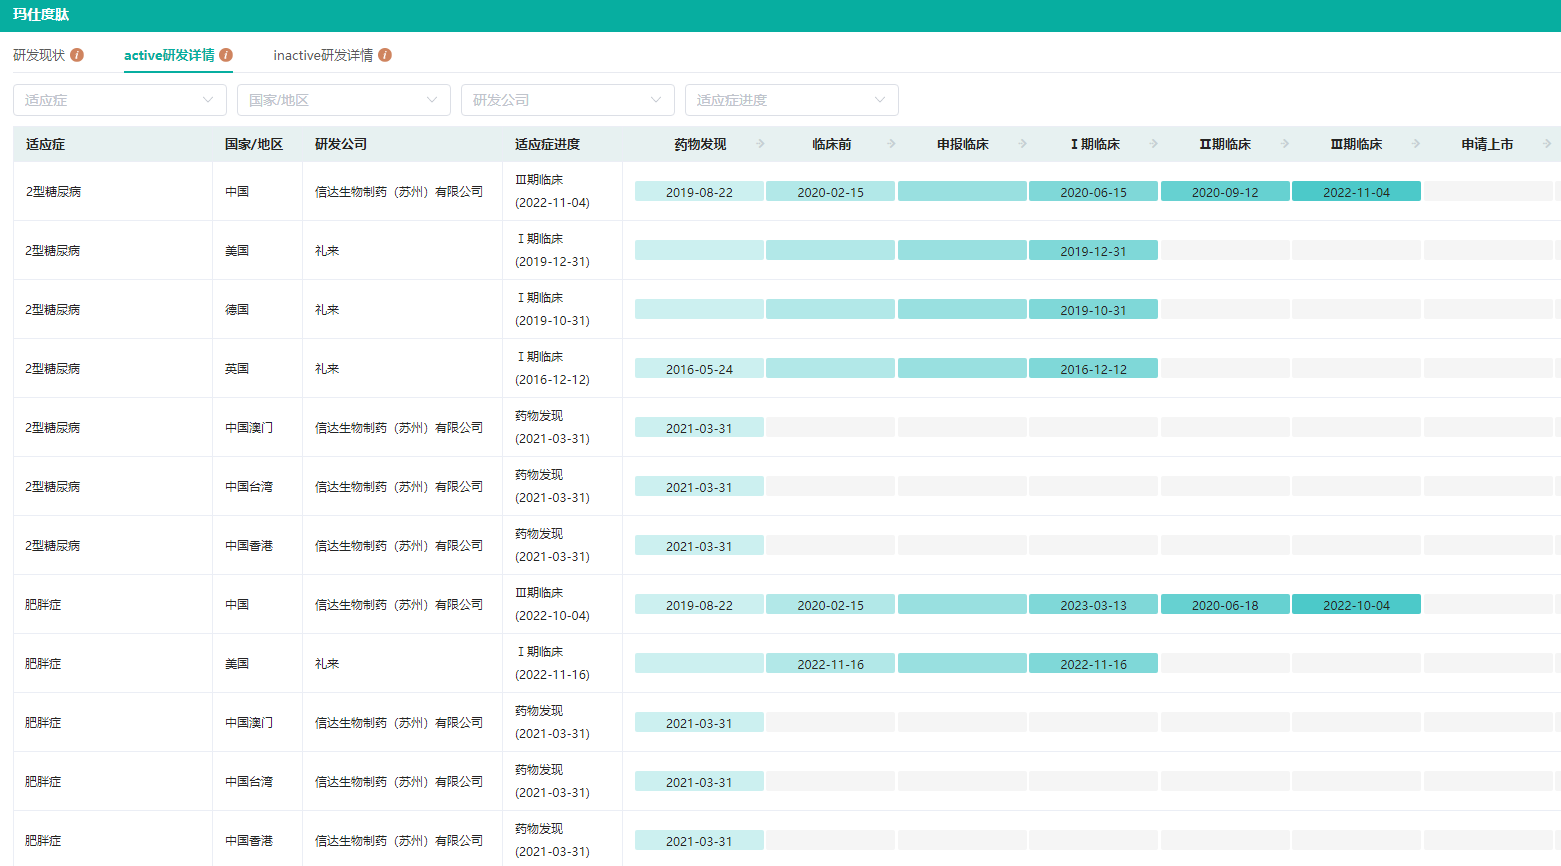Switch to the inactive研发详情 tab

(x=323, y=55)
